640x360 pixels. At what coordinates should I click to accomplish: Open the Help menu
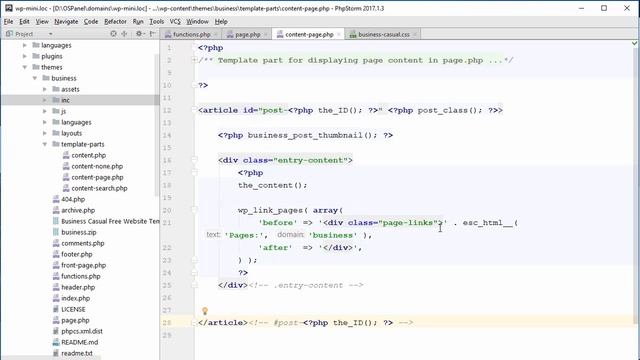[x=221, y=22]
